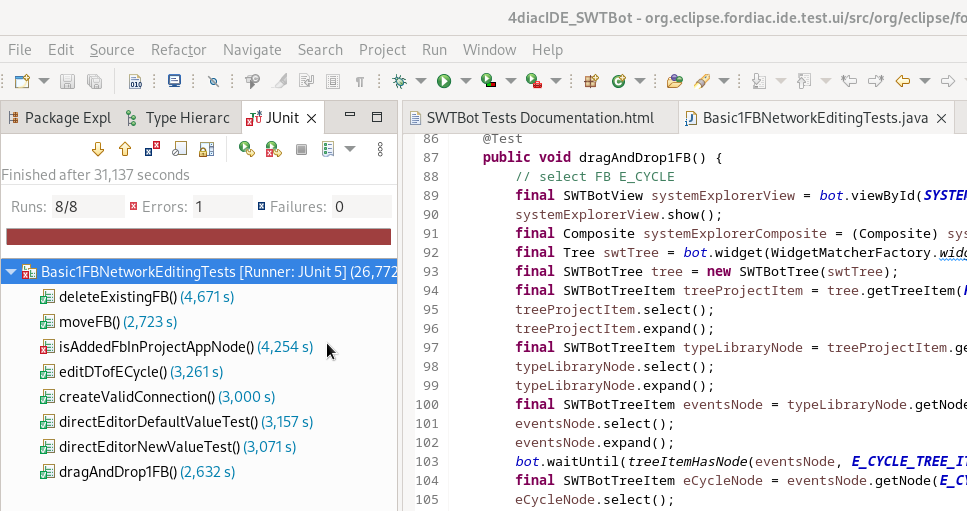Toggle Show Failures Only filter

[152, 149]
